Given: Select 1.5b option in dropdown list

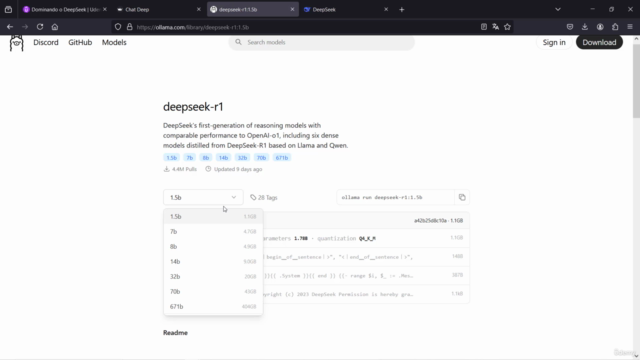Looking at the screenshot, I should coord(213,216).
